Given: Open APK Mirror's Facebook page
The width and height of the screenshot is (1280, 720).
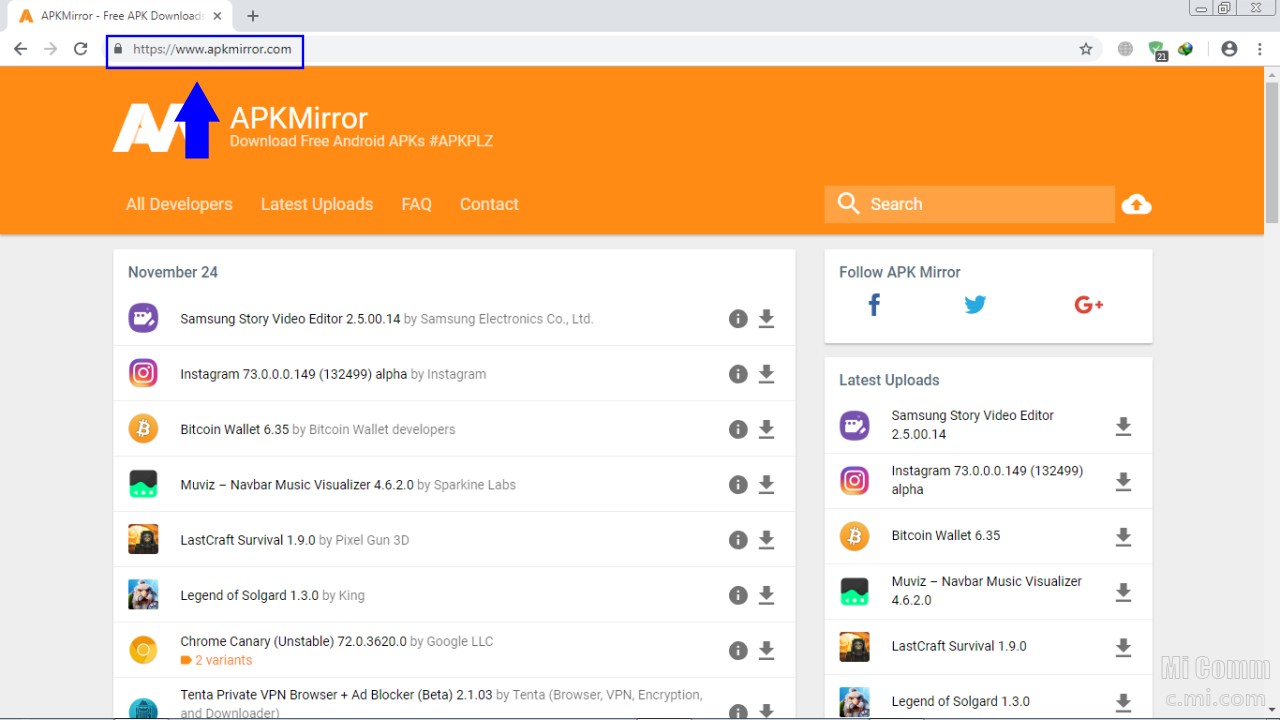Looking at the screenshot, I should [874, 305].
